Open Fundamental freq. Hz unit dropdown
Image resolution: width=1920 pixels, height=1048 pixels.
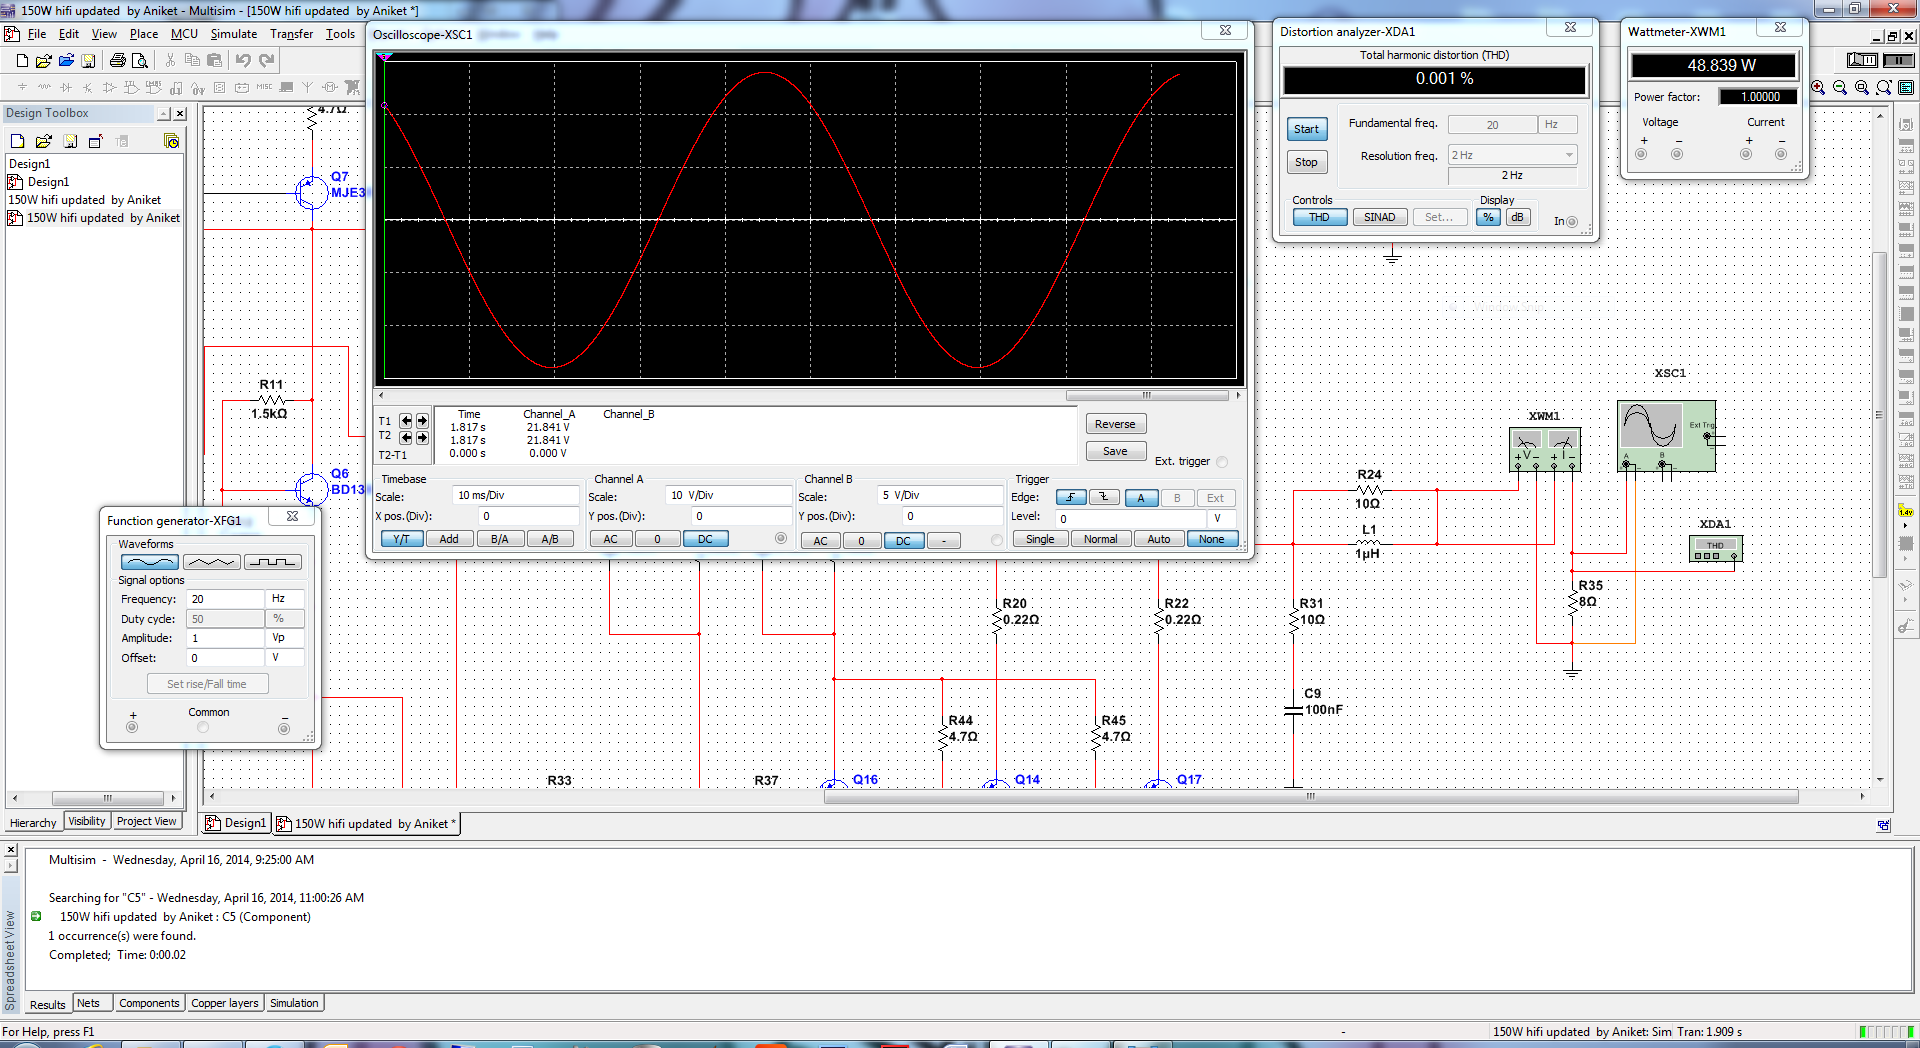[x=1558, y=125]
